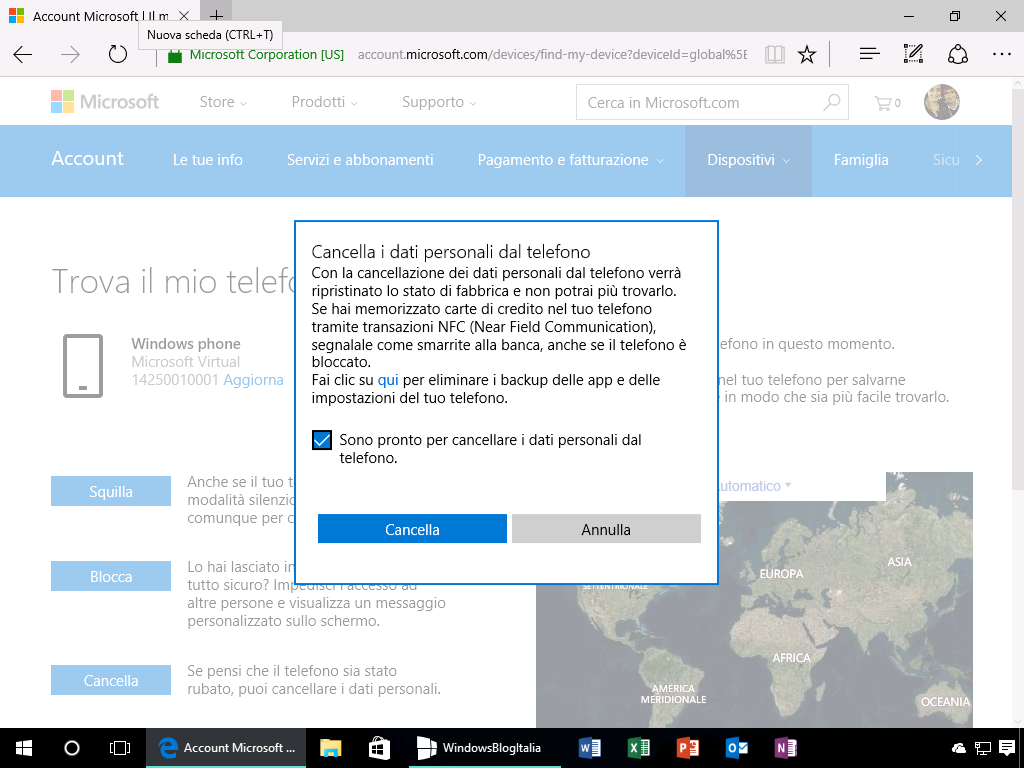The image size is (1024, 783).
Task: Click Europa on the world map
Action: pyautogui.click(x=781, y=573)
